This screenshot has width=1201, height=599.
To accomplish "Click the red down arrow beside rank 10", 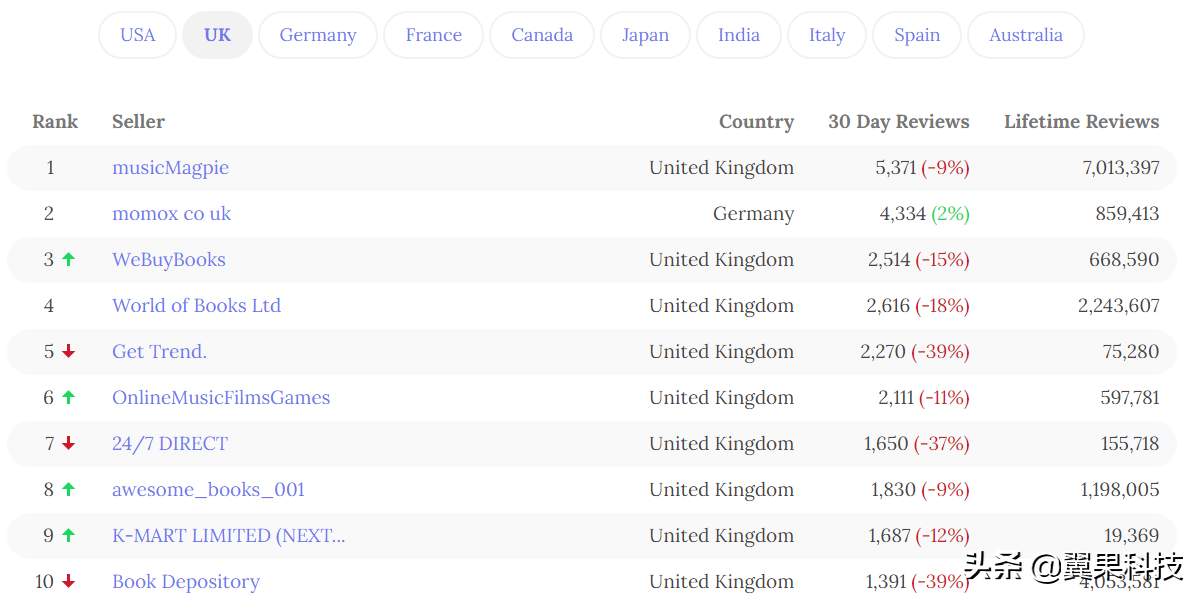I will click(x=68, y=581).
